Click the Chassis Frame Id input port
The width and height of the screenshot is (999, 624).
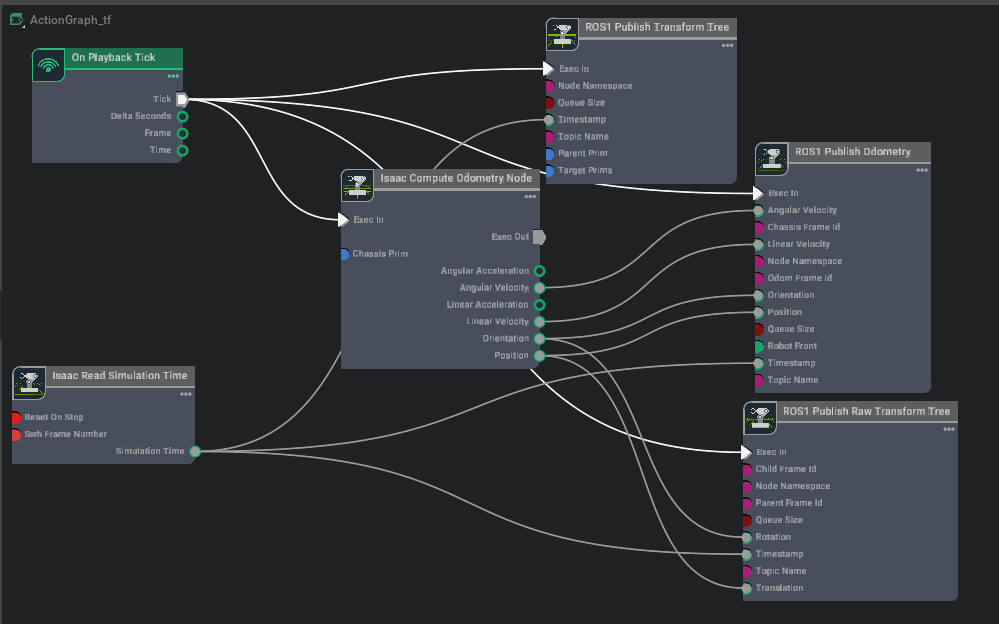pyautogui.click(x=759, y=228)
